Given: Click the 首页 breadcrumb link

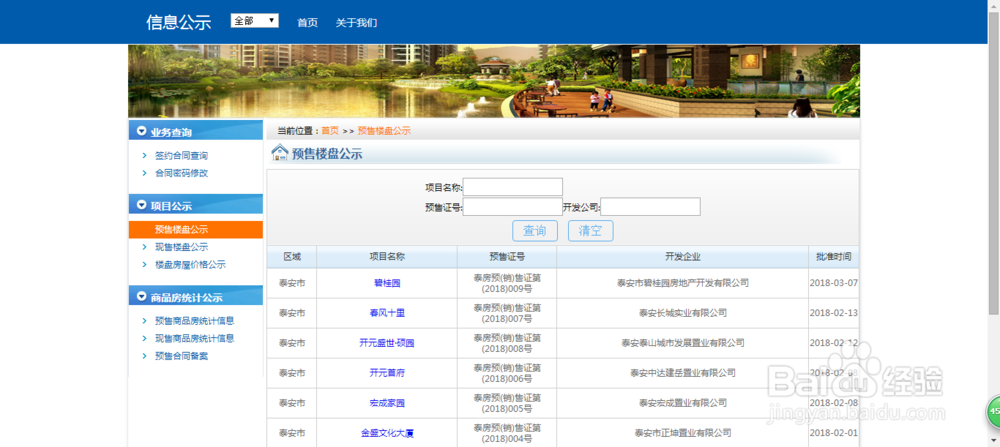Looking at the screenshot, I should (x=330, y=131).
